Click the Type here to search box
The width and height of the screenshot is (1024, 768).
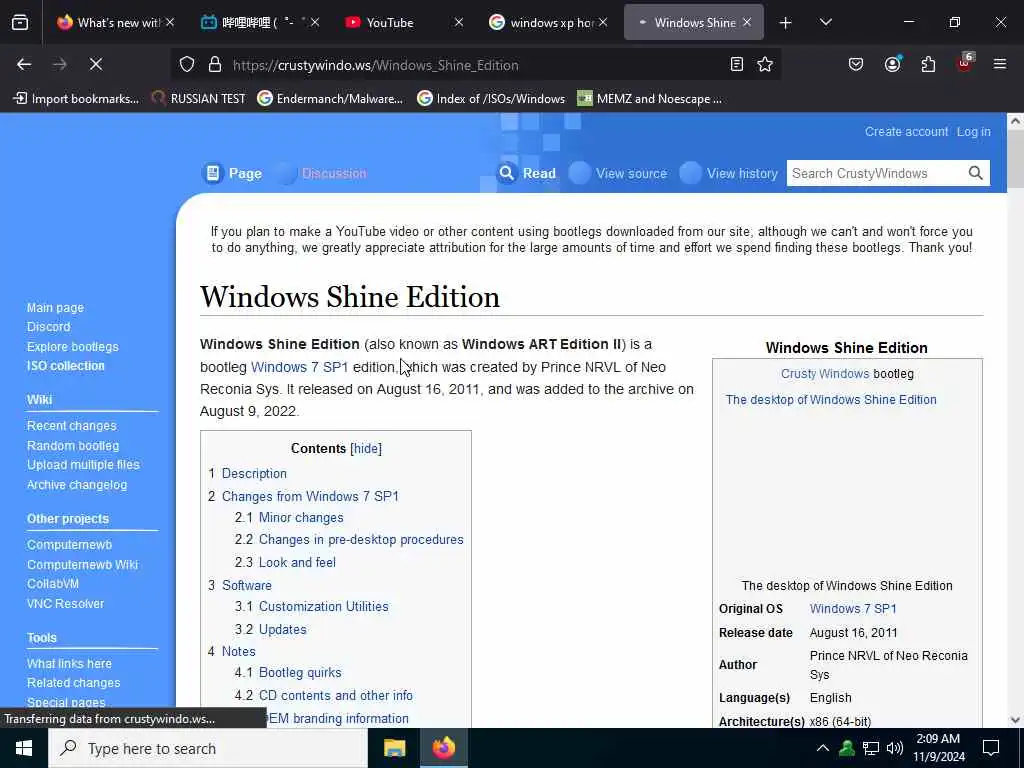click(208, 748)
